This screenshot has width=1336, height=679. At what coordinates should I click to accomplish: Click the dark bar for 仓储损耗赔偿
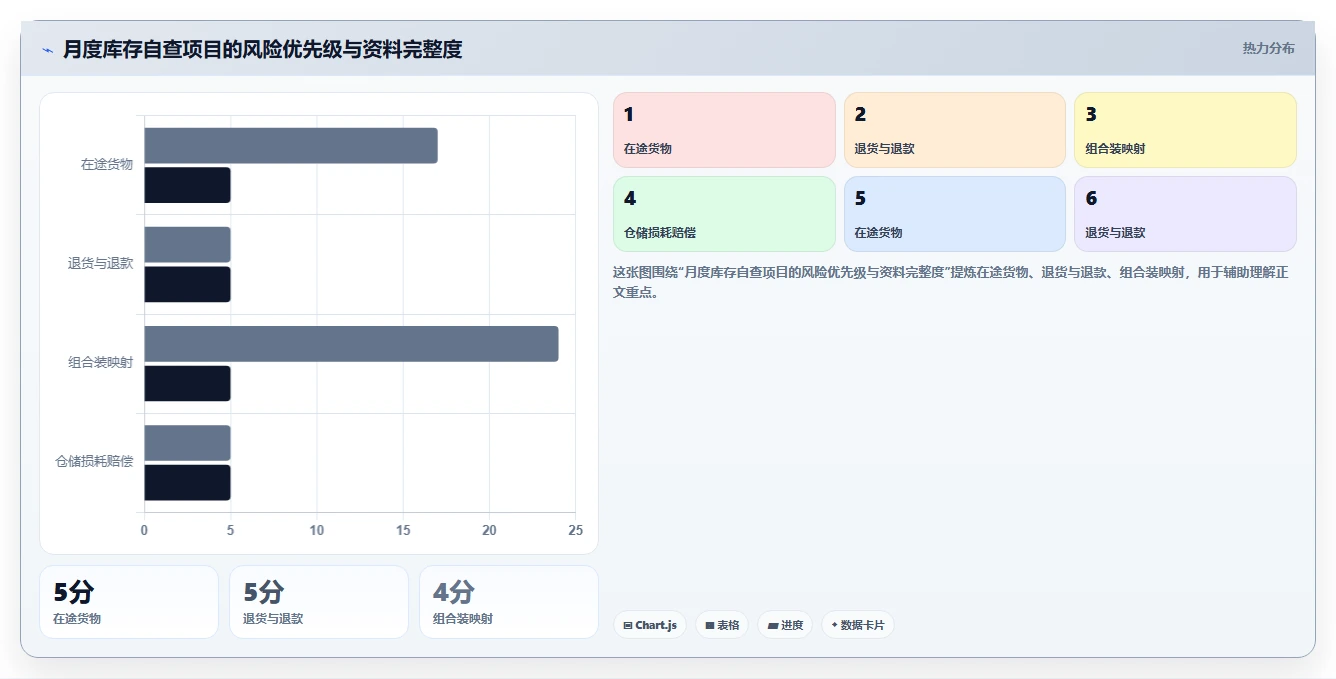pyautogui.click(x=188, y=483)
